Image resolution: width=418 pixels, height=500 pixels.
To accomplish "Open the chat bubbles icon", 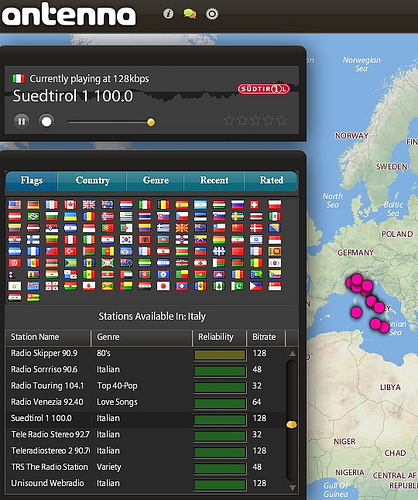I will pos(190,14).
